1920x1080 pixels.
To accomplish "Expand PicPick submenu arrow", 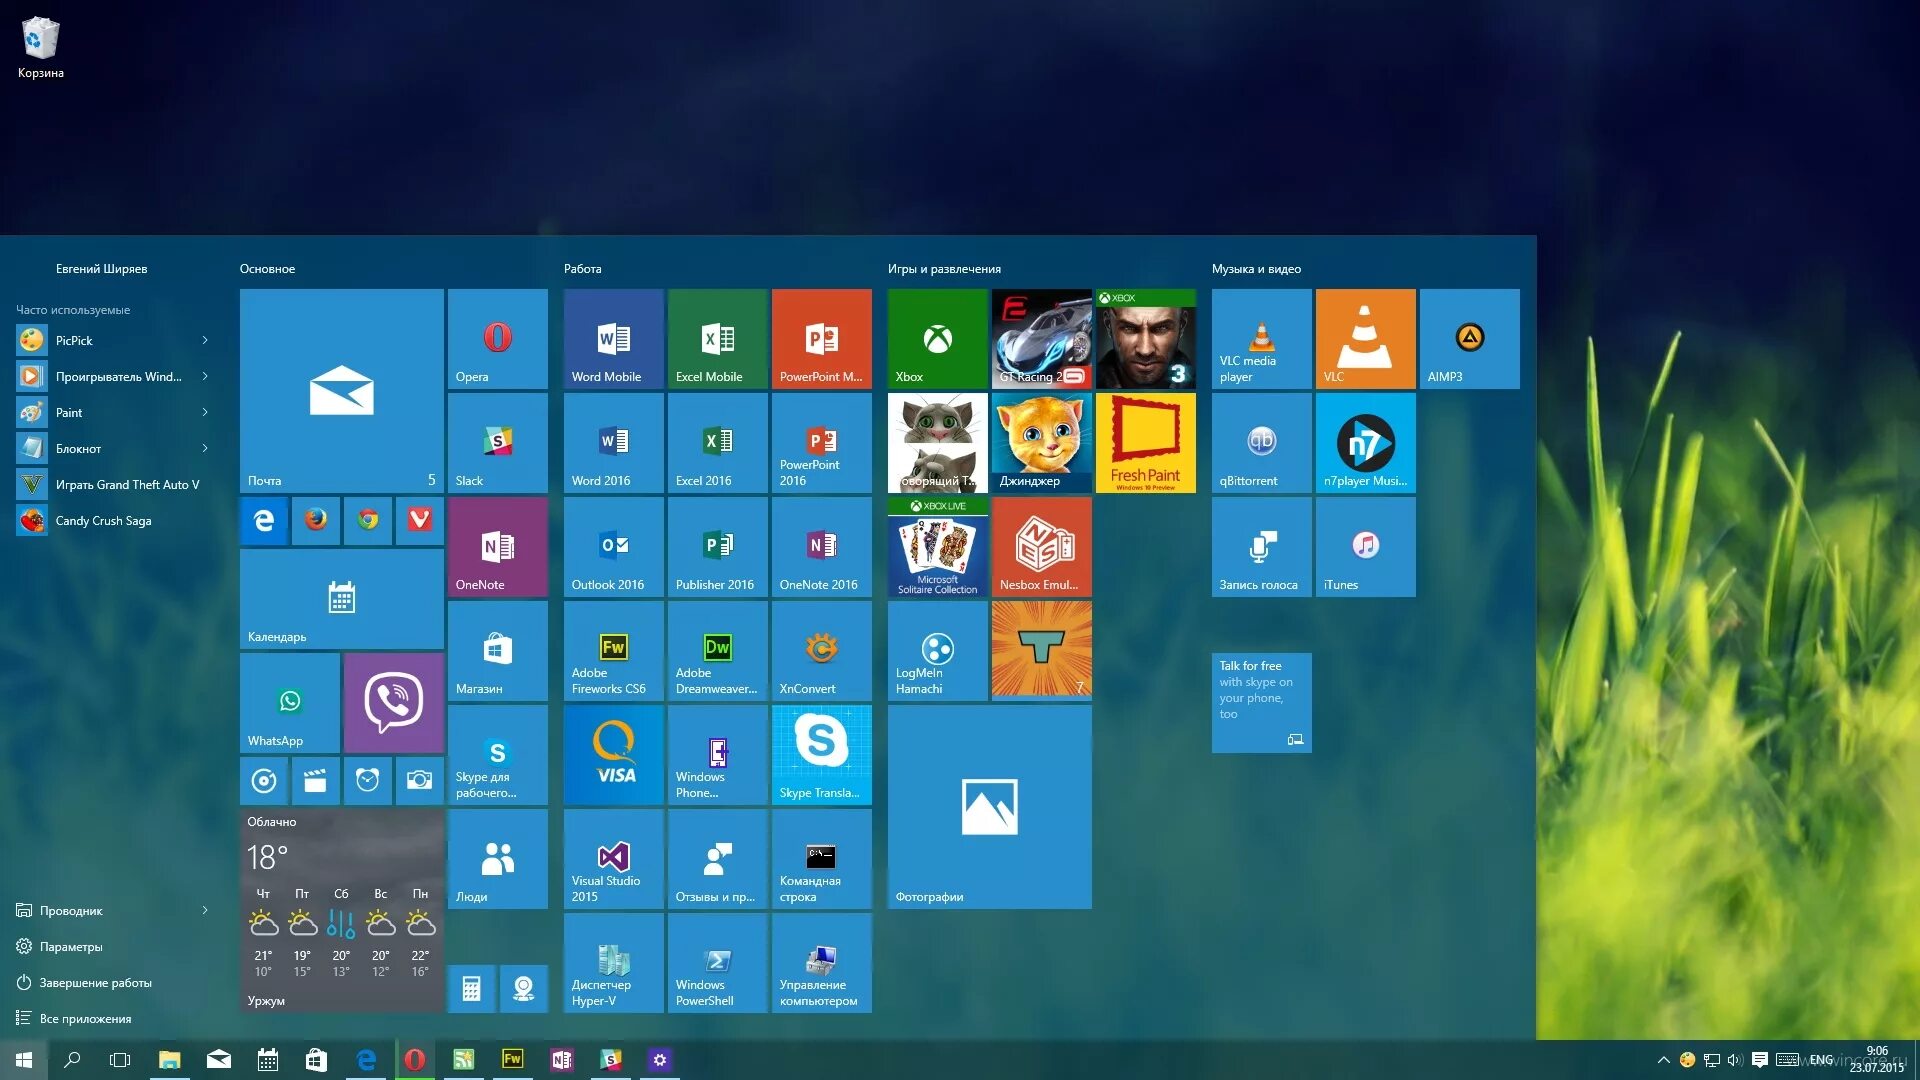I will pos(206,340).
